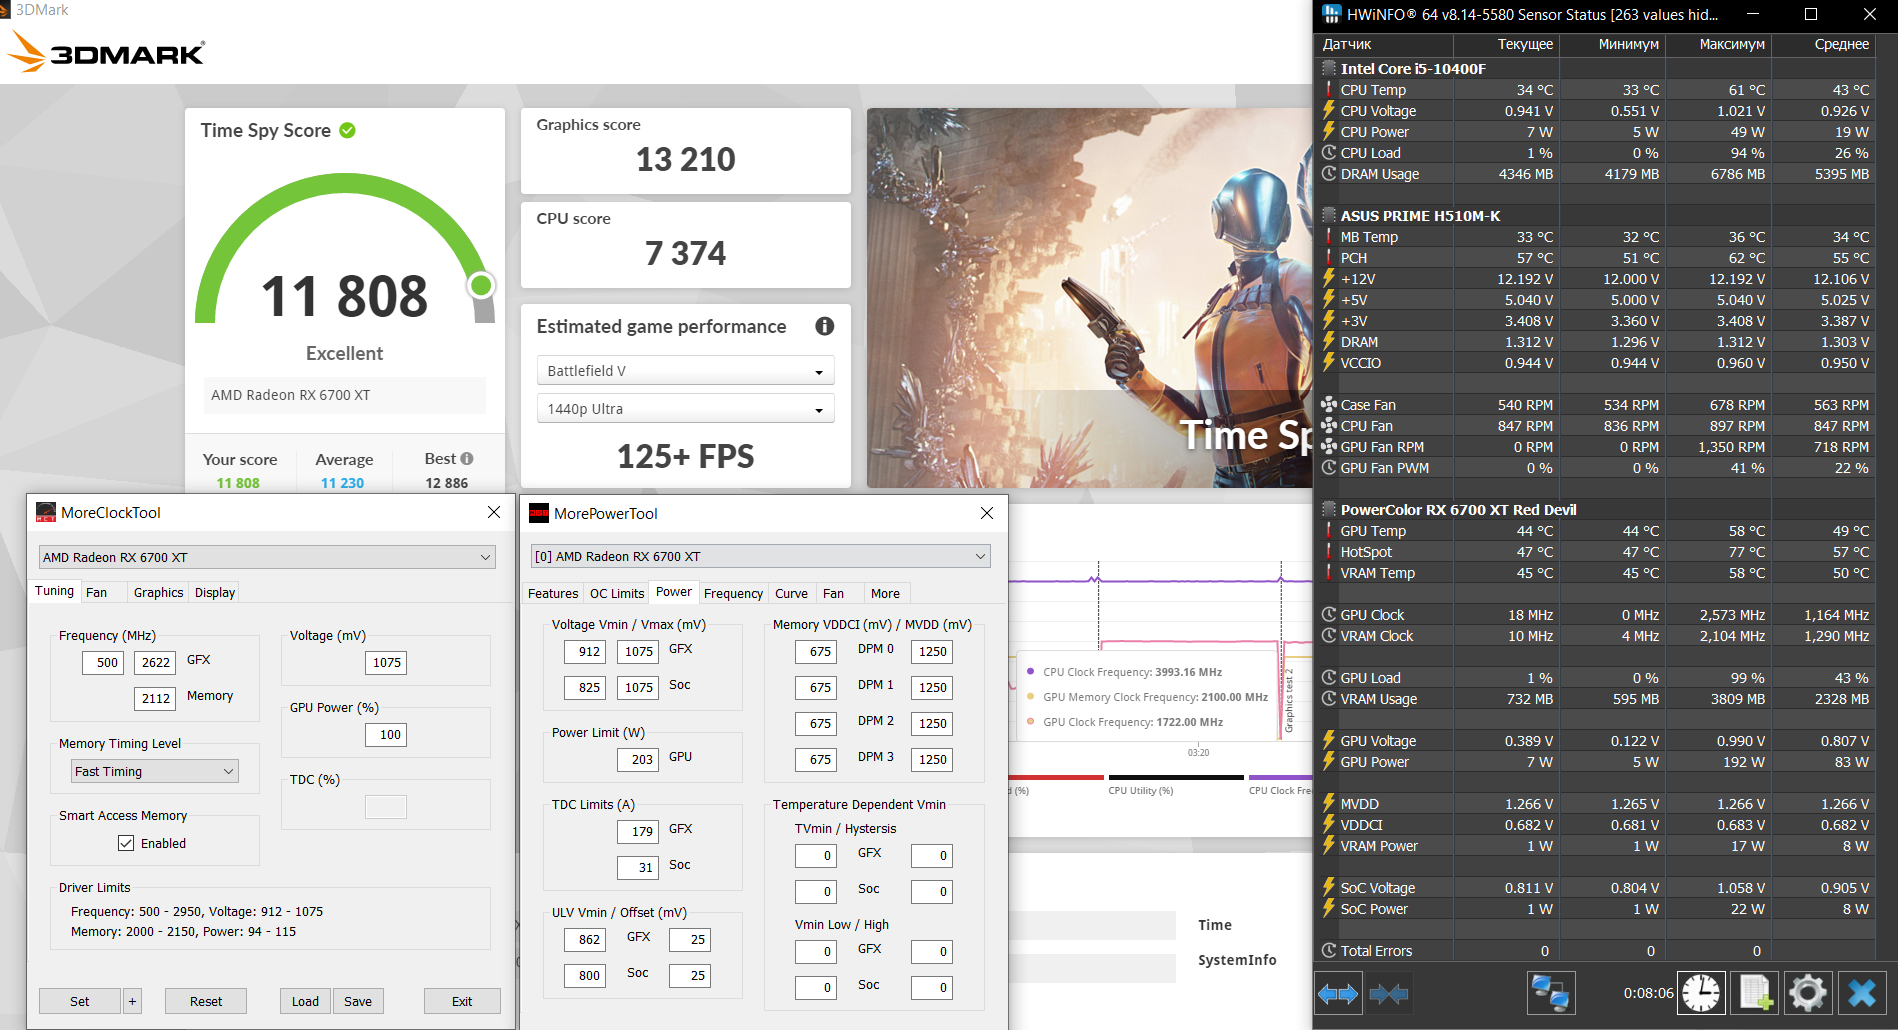1898x1030 pixels.
Task: Click Power Limit GPU value field
Action: [638, 759]
